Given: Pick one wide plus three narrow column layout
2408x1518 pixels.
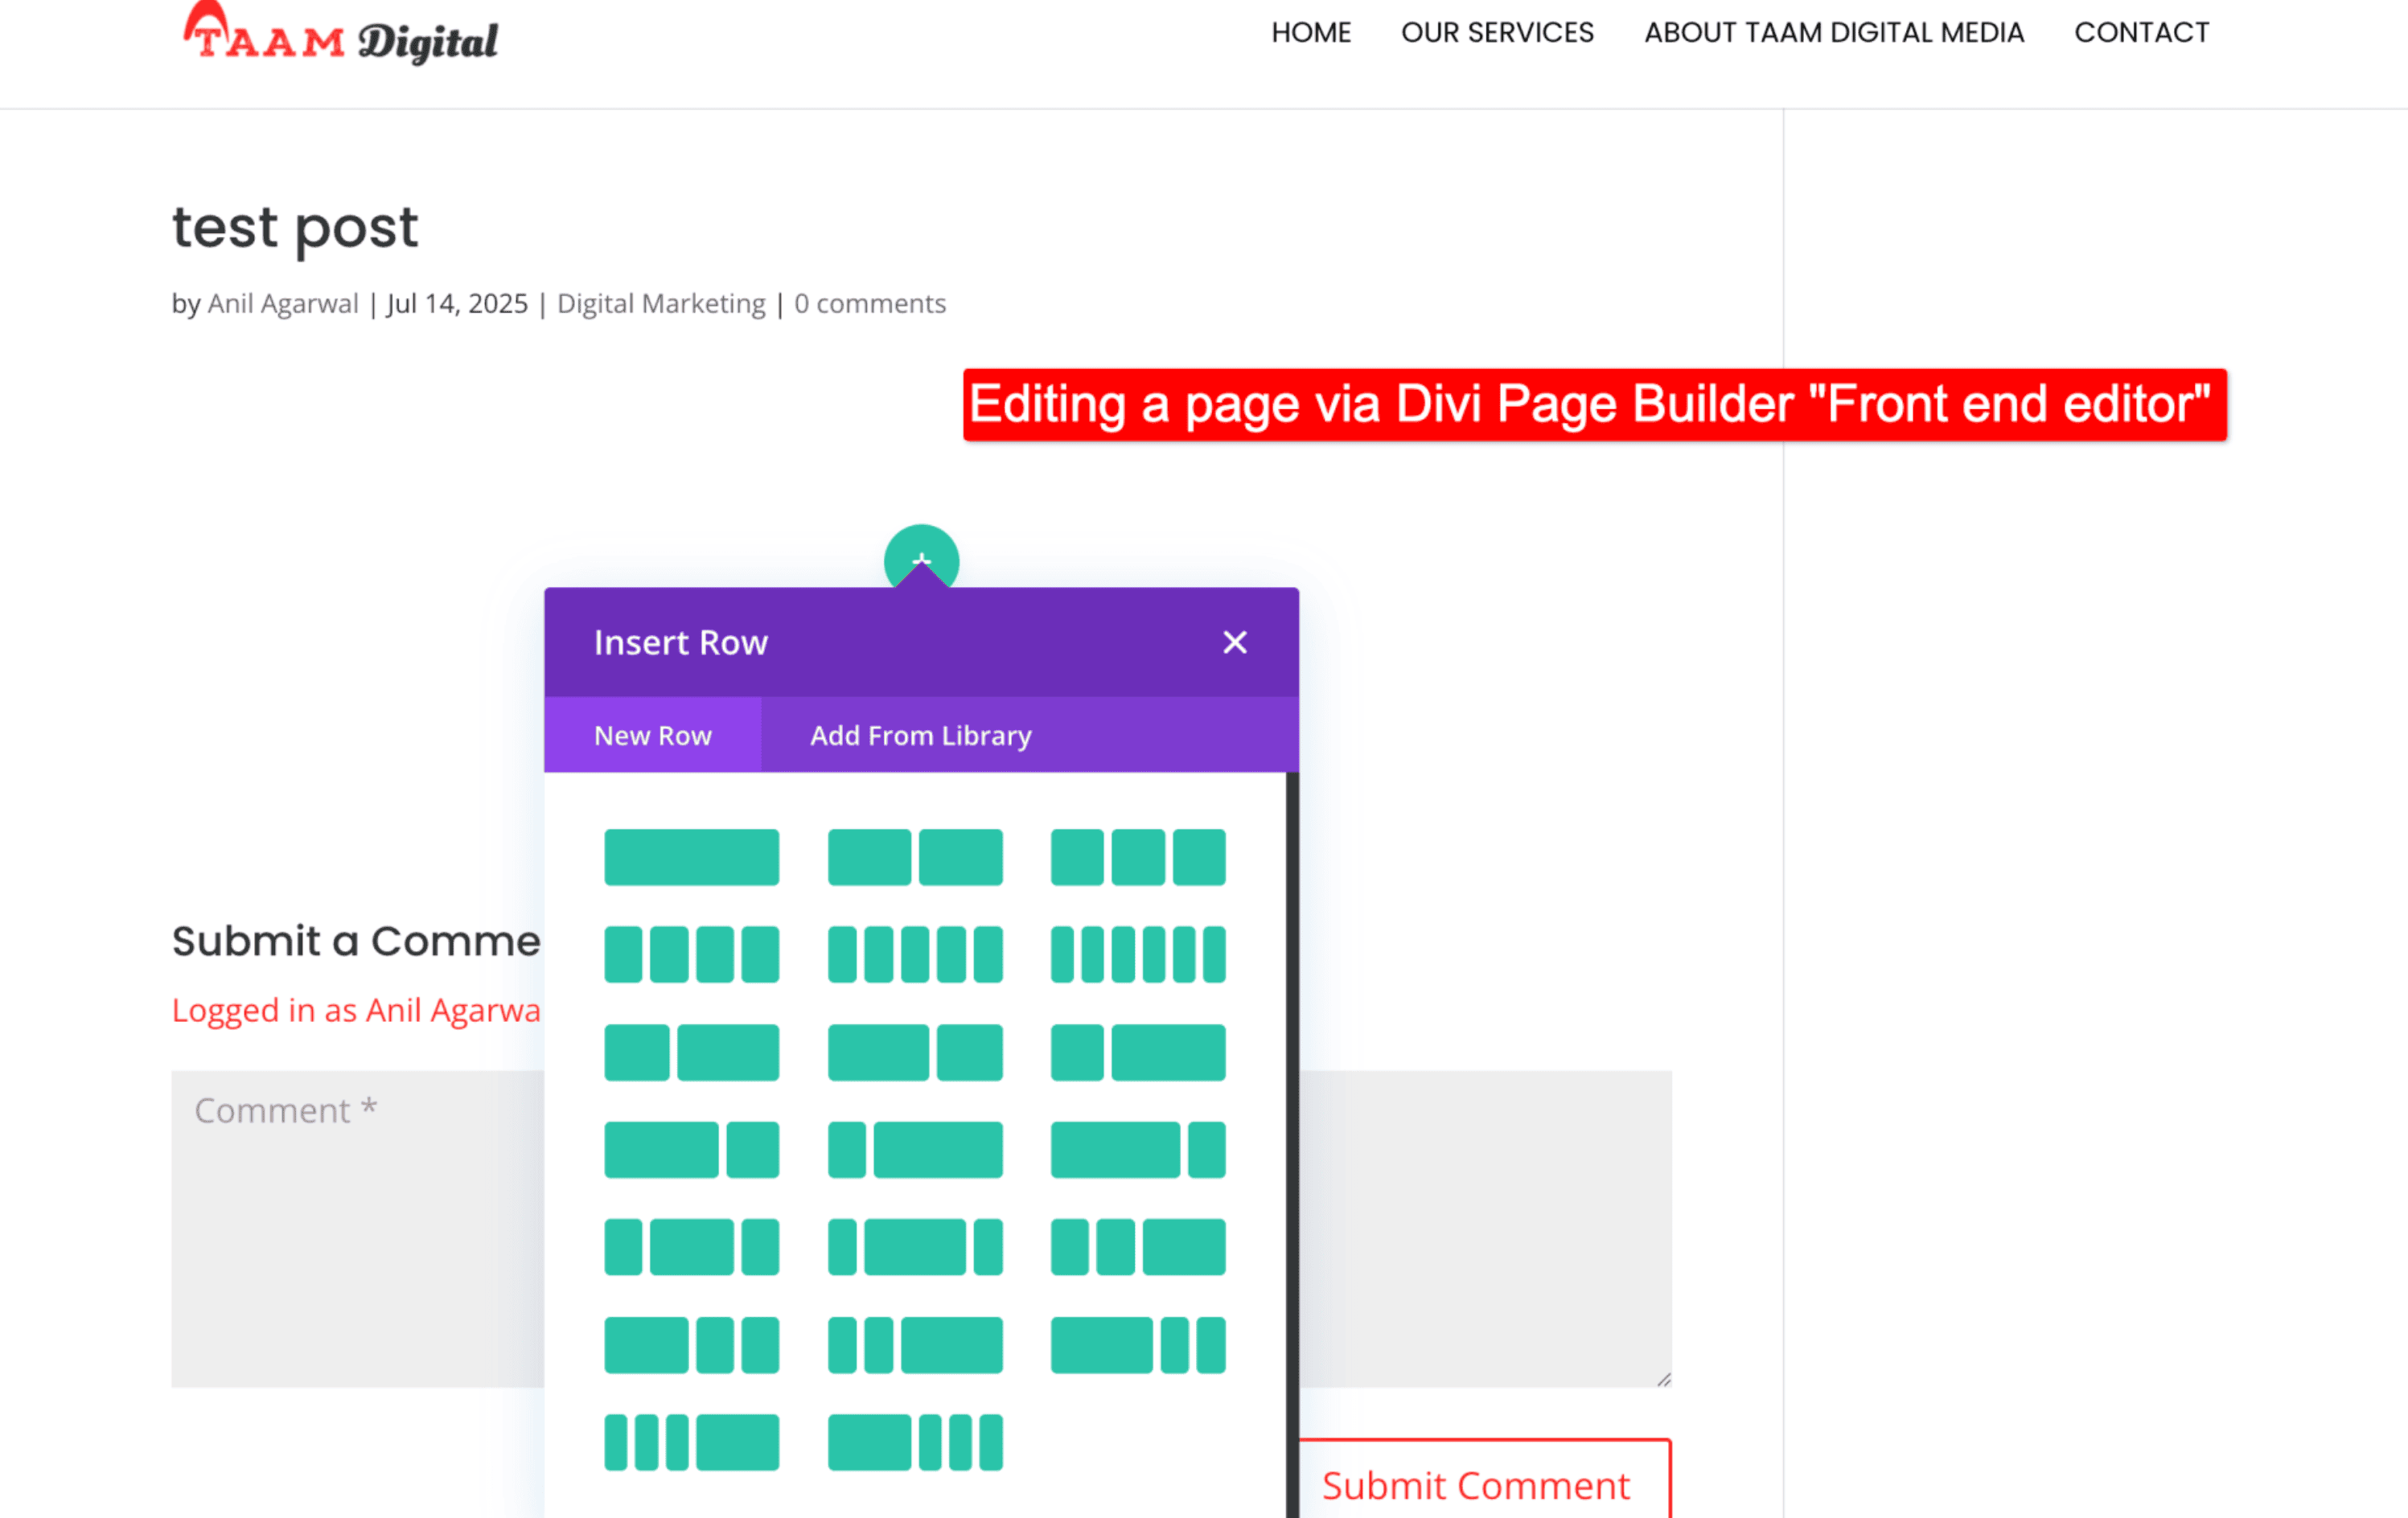Looking at the screenshot, I should [915, 1442].
